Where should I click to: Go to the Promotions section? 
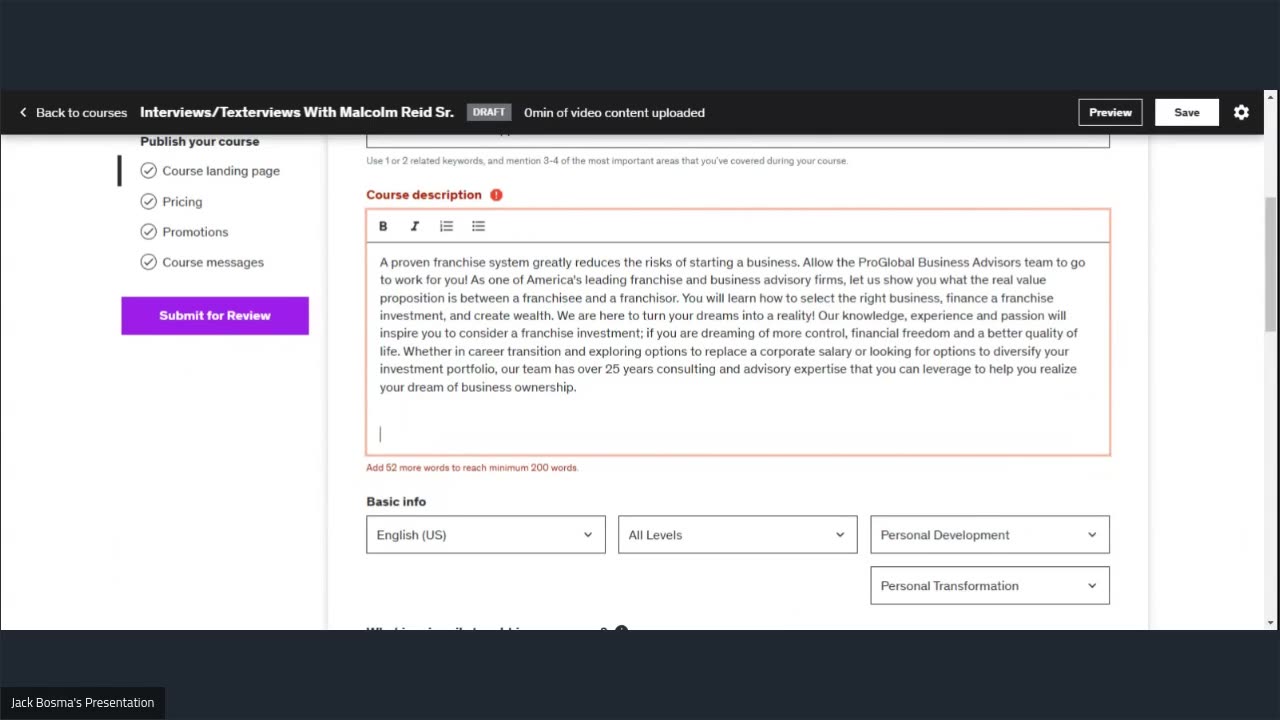point(195,232)
